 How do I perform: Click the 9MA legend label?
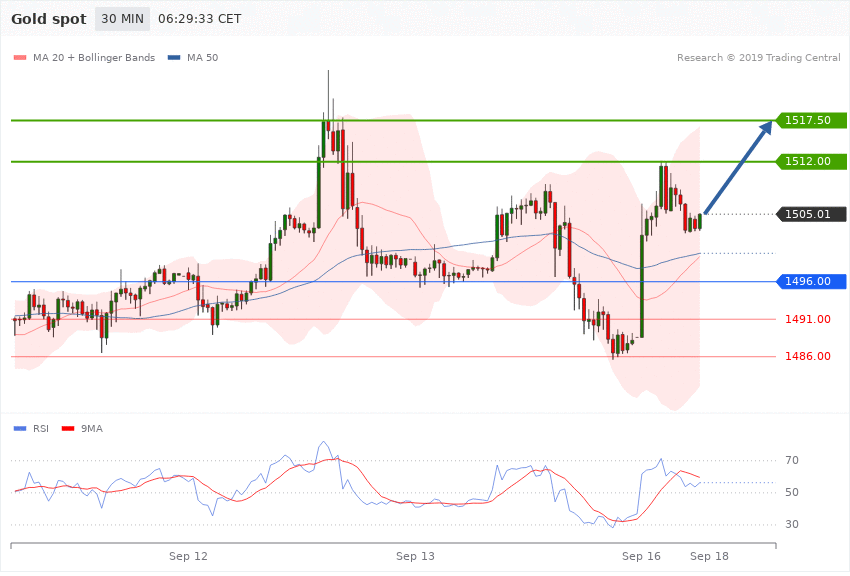coord(92,429)
